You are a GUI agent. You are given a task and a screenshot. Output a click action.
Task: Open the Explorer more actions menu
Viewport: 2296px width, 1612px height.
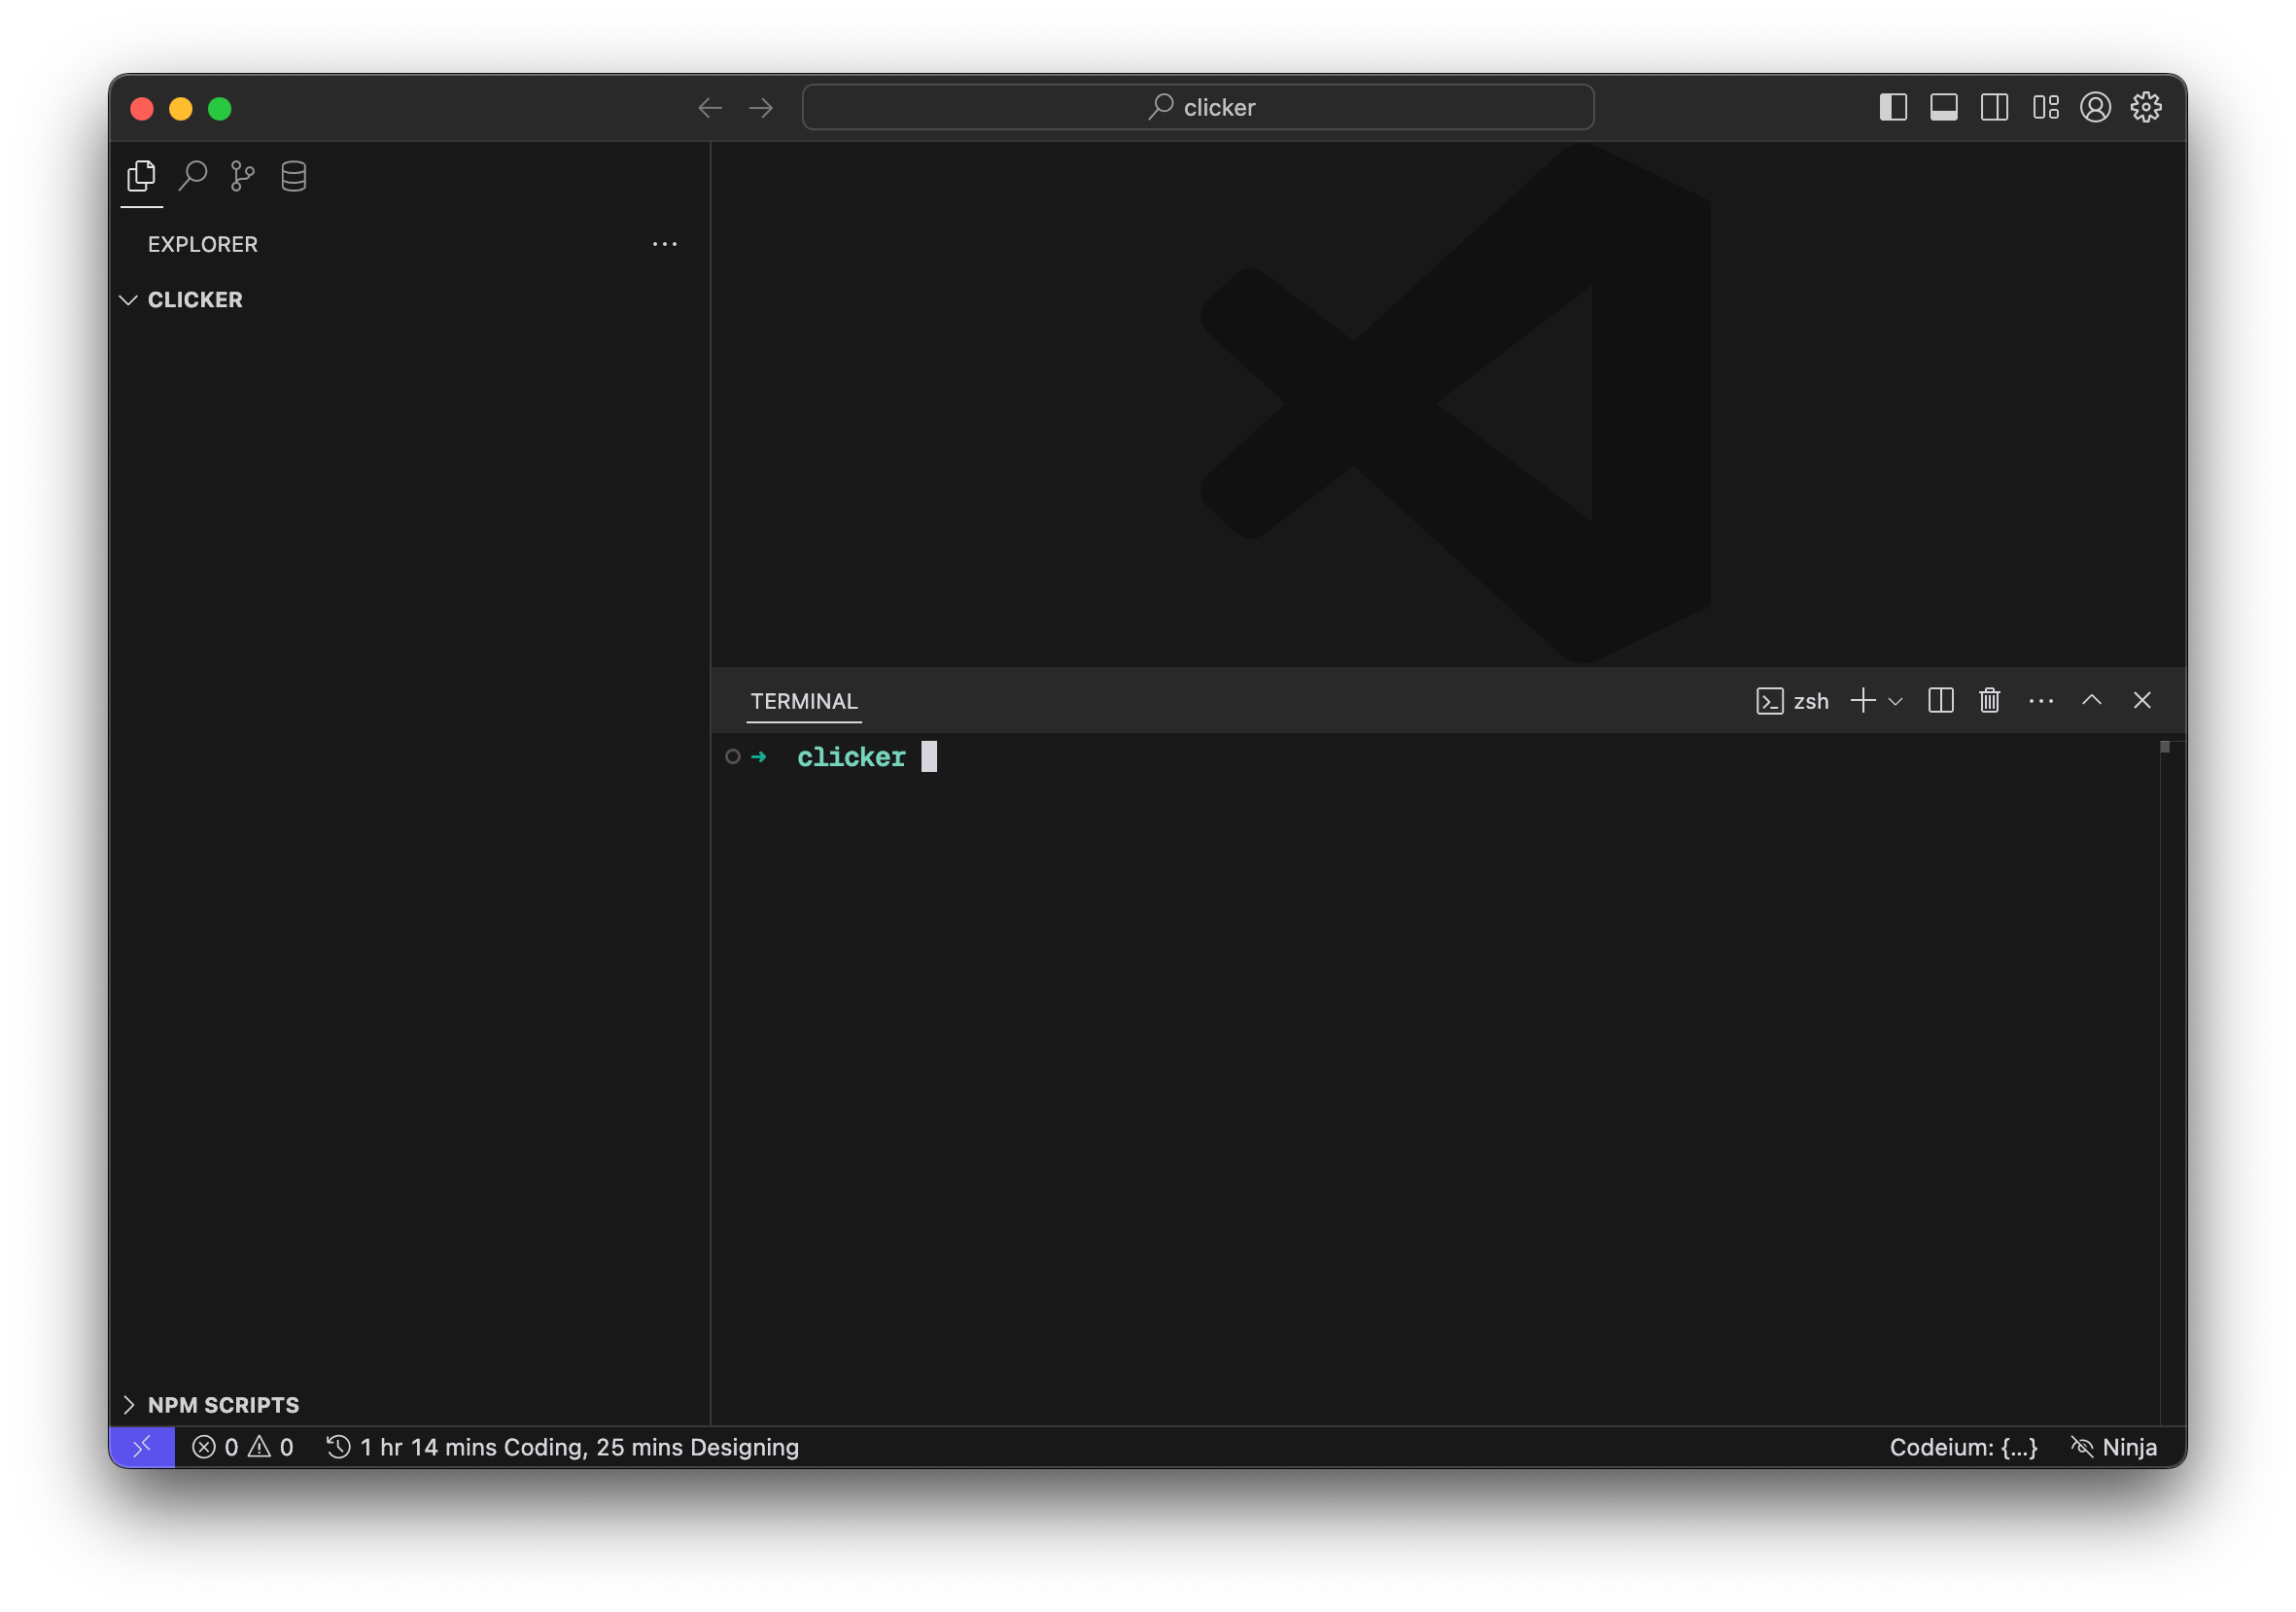(x=664, y=244)
